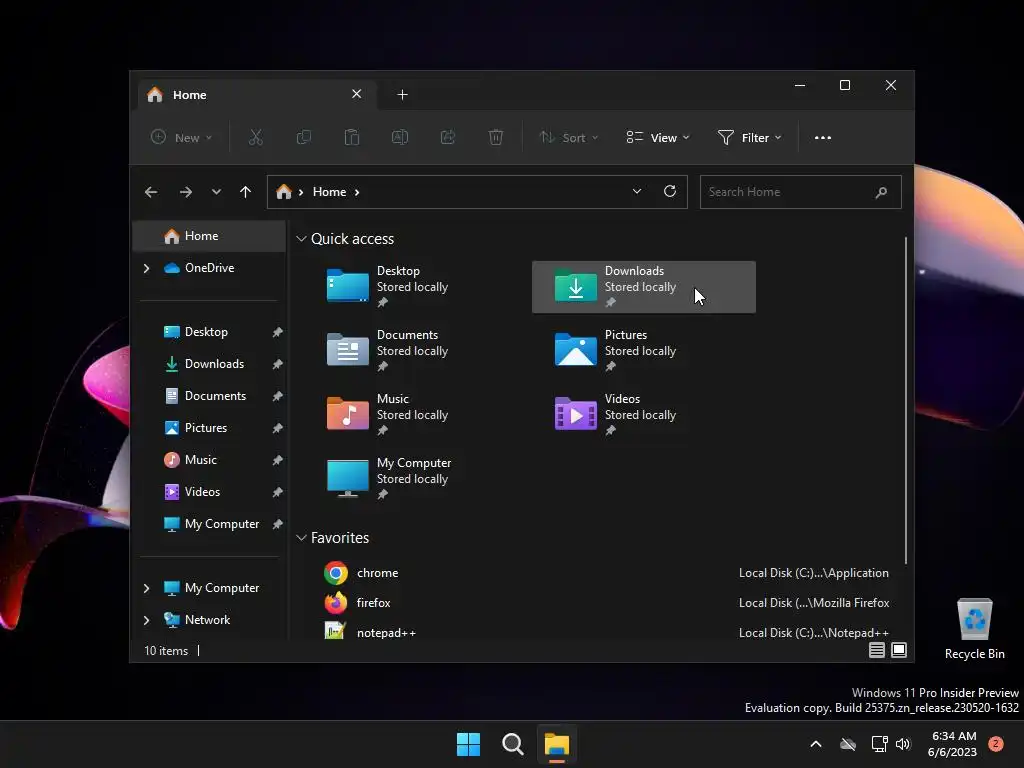The image size is (1024, 768).
Task: Click the Delete trash icon
Action: pyautogui.click(x=496, y=137)
